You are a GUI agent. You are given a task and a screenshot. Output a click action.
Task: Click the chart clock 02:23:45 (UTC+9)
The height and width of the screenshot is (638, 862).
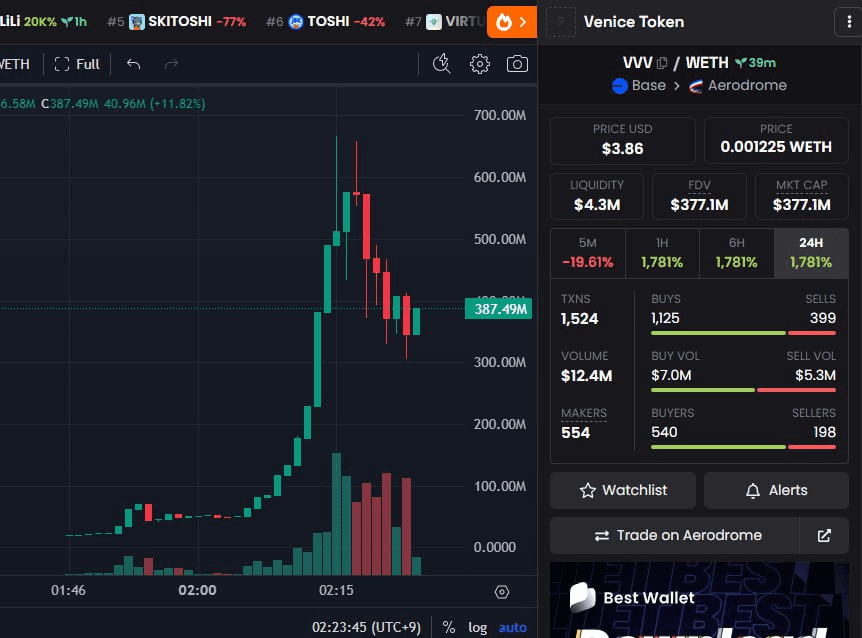point(366,627)
